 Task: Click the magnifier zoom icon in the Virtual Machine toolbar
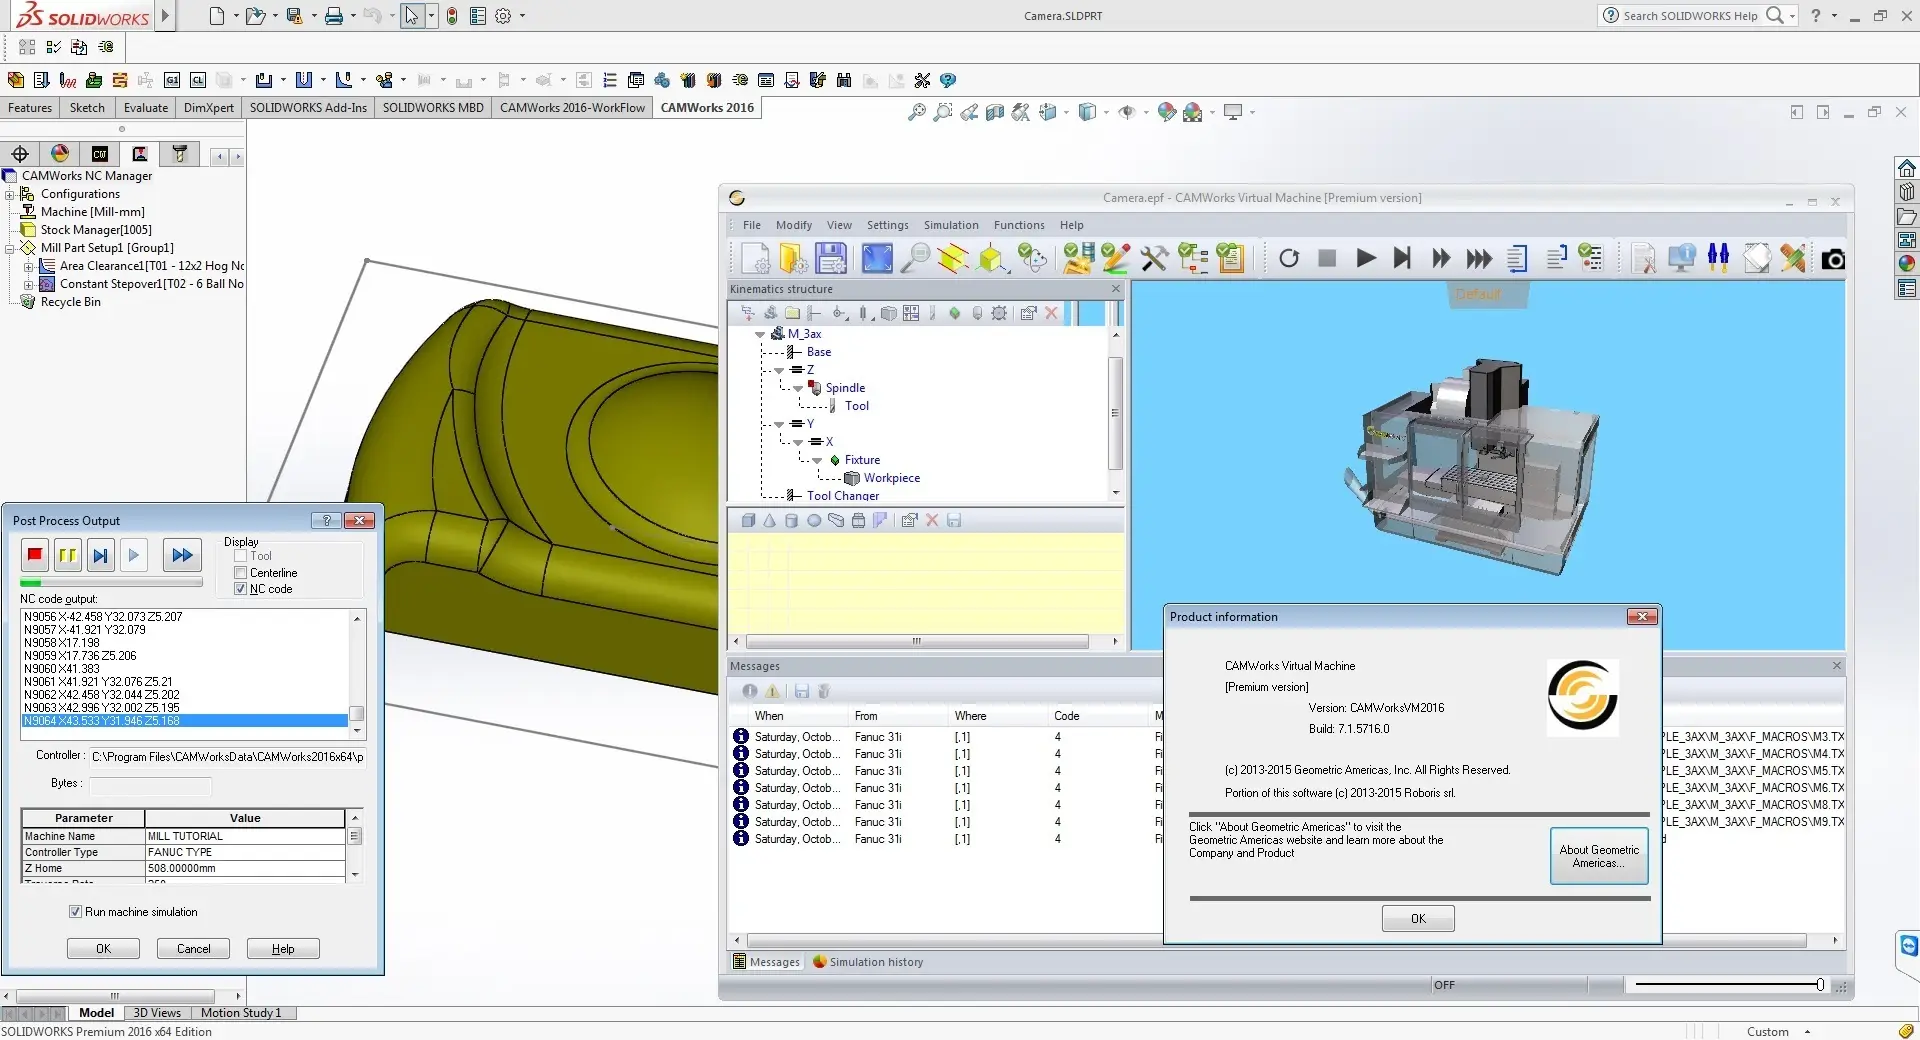coord(915,258)
